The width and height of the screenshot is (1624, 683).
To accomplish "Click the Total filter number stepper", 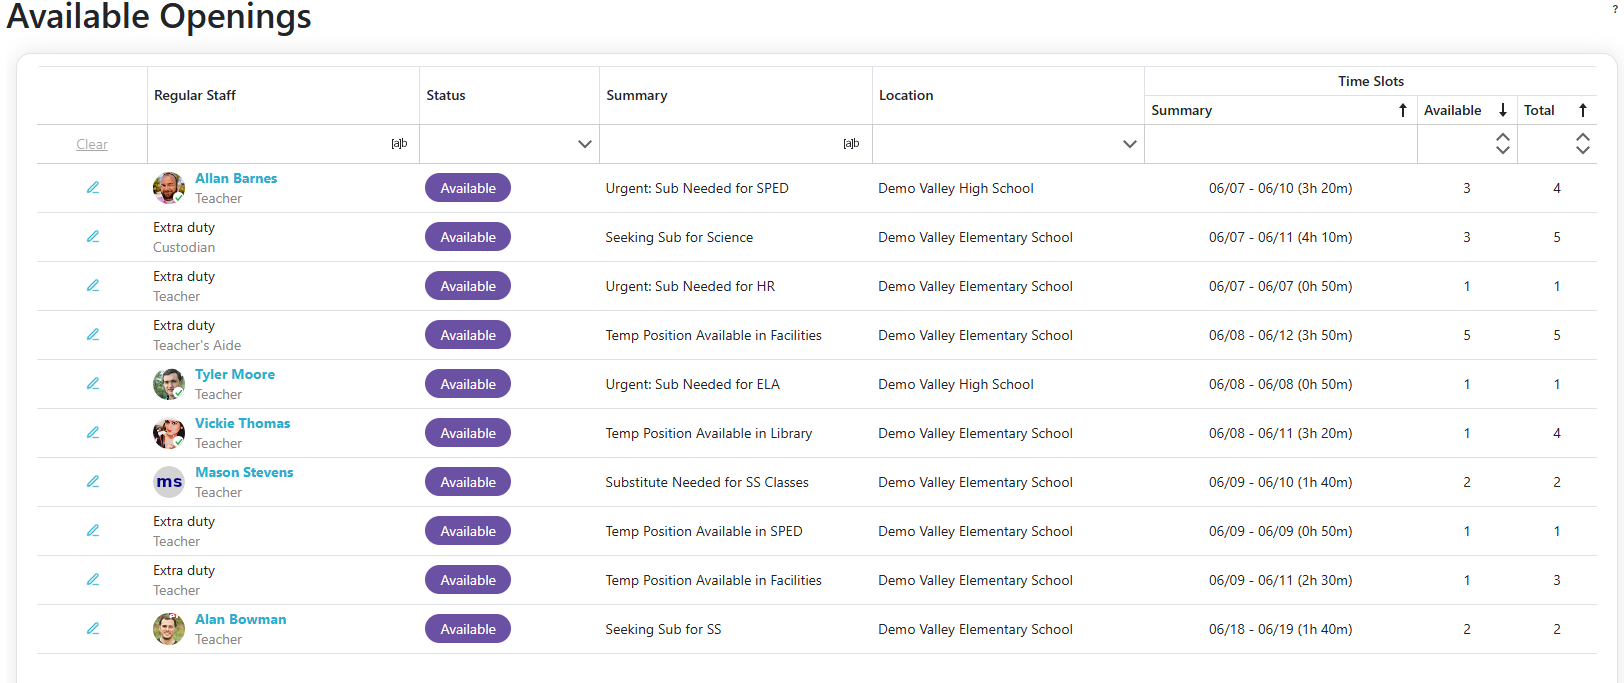I will tap(1582, 144).
